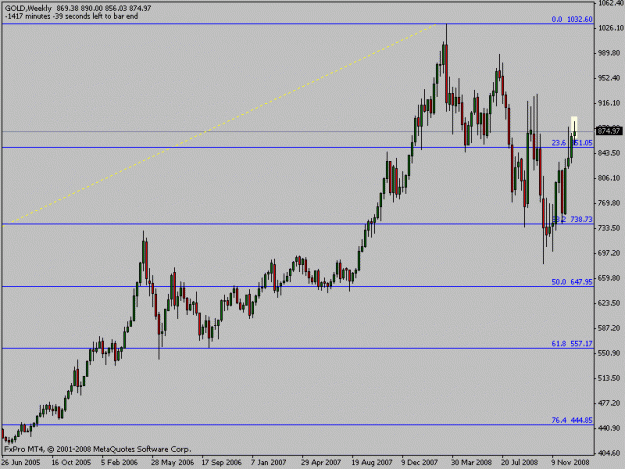Select the 38.2 Fibonacci label 738.73
The image size is (625, 469).
[x=572, y=219]
